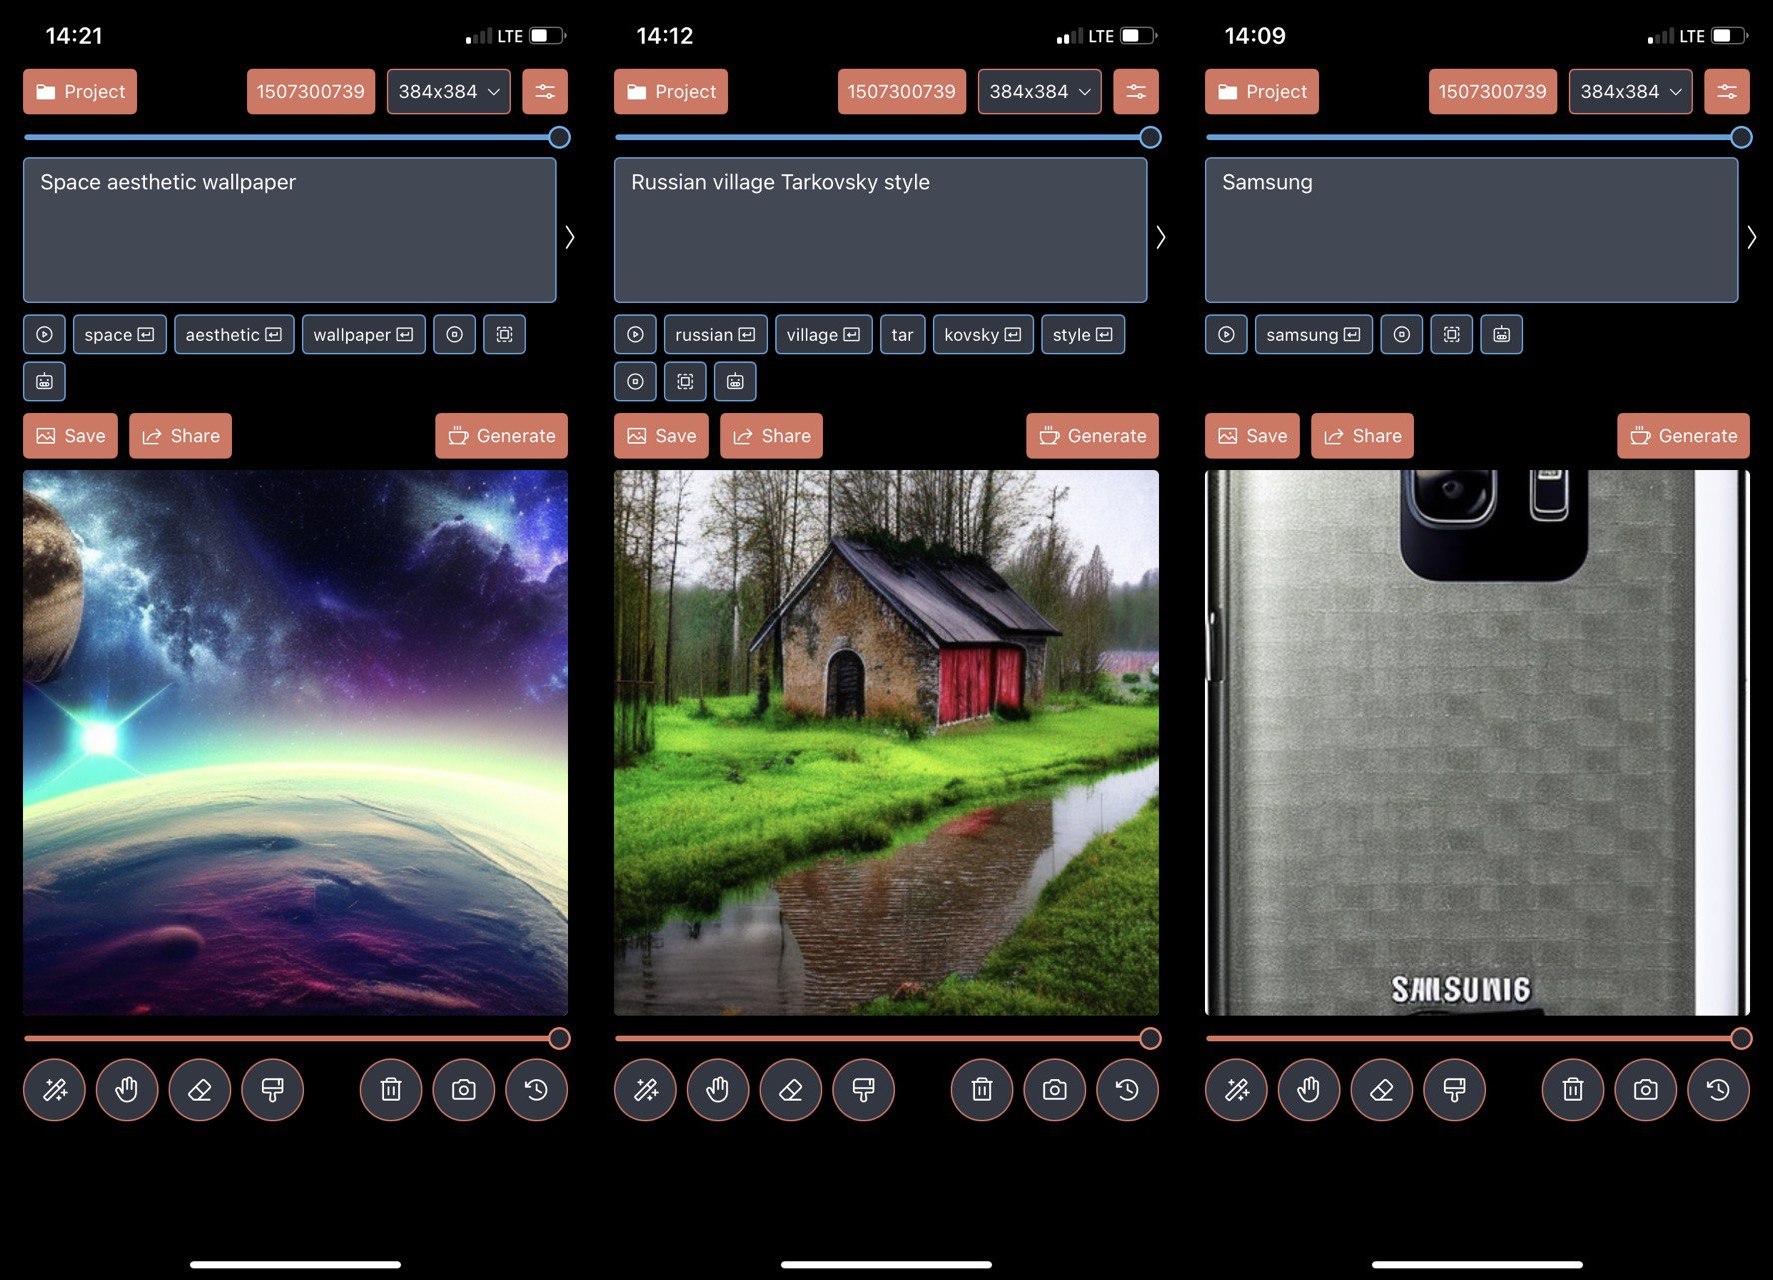Toggle the 'samsung' token tag
This screenshot has width=1773, height=1280.
[1314, 335]
